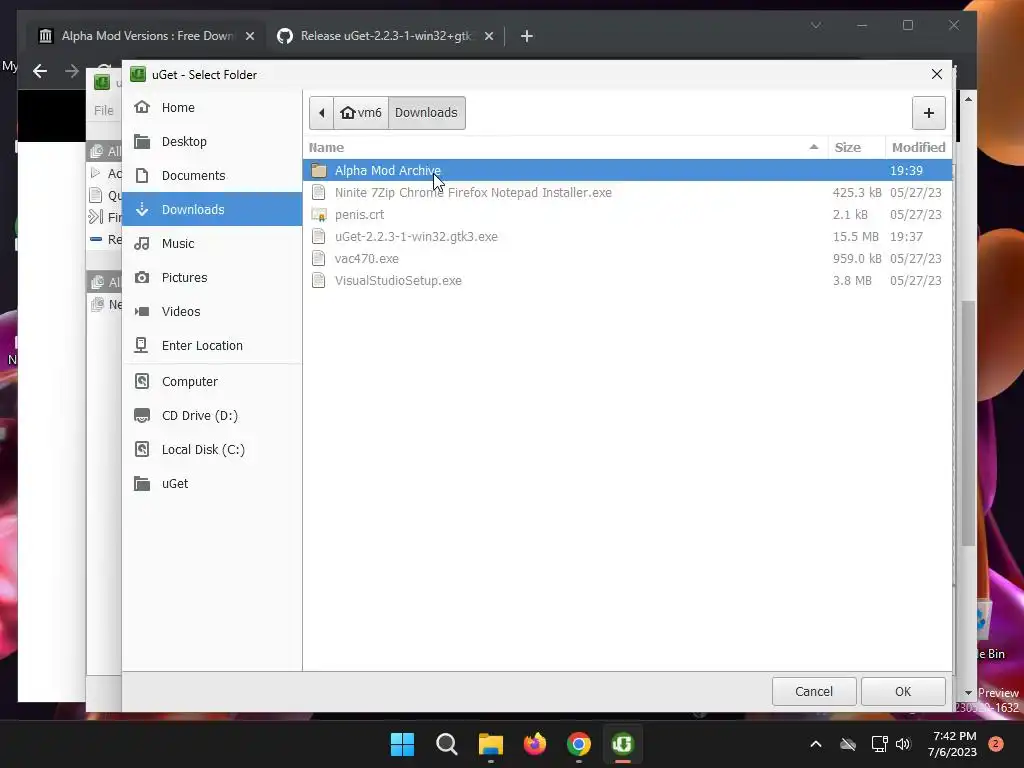1024x768 pixels.
Task: Click the vac470.exe file entry
Action: tap(627, 259)
